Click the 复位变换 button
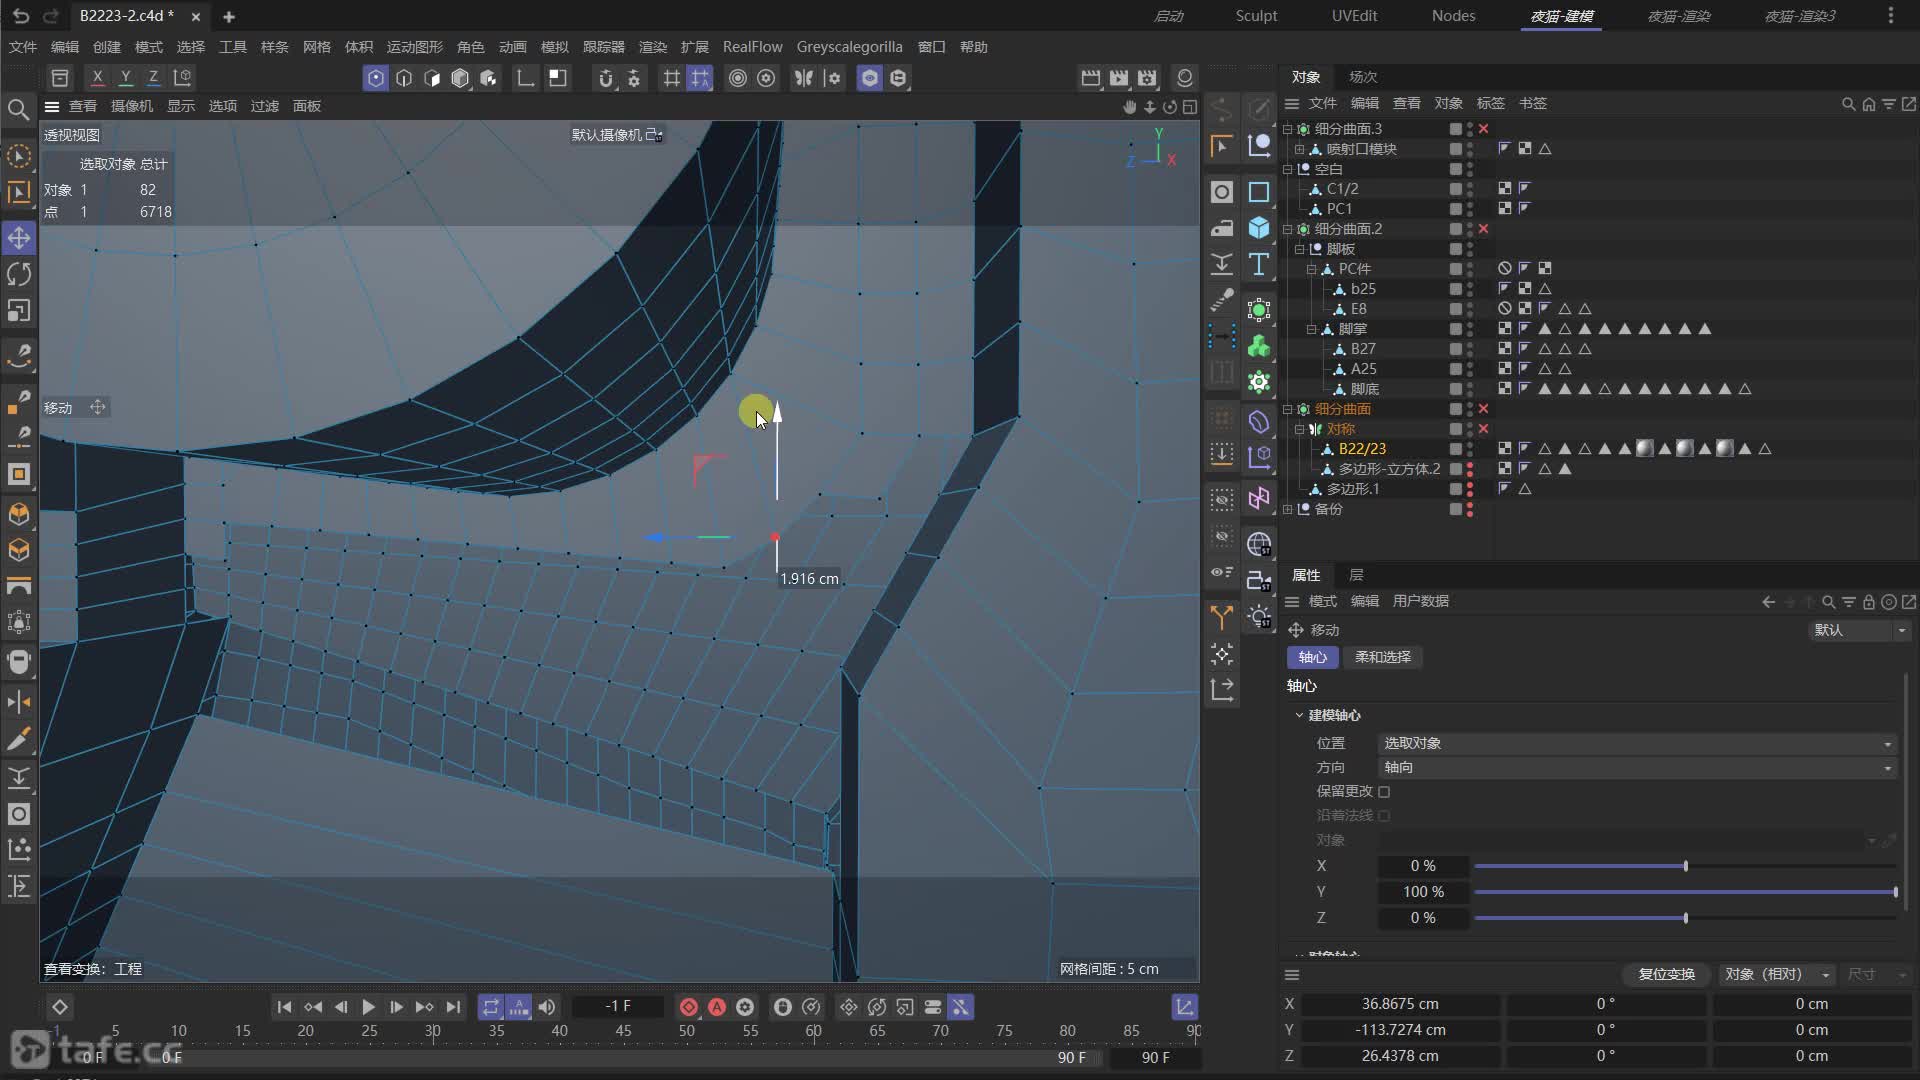The height and width of the screenshot is (1080, 1920). [x=1666, y=974]
